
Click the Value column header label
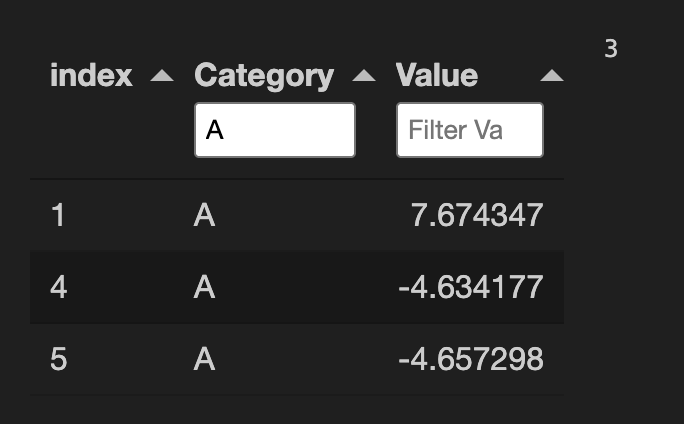click(437, 75)
